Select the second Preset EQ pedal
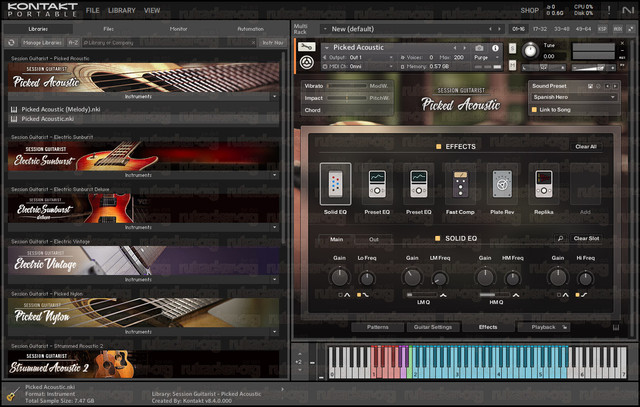 point(419,184)
